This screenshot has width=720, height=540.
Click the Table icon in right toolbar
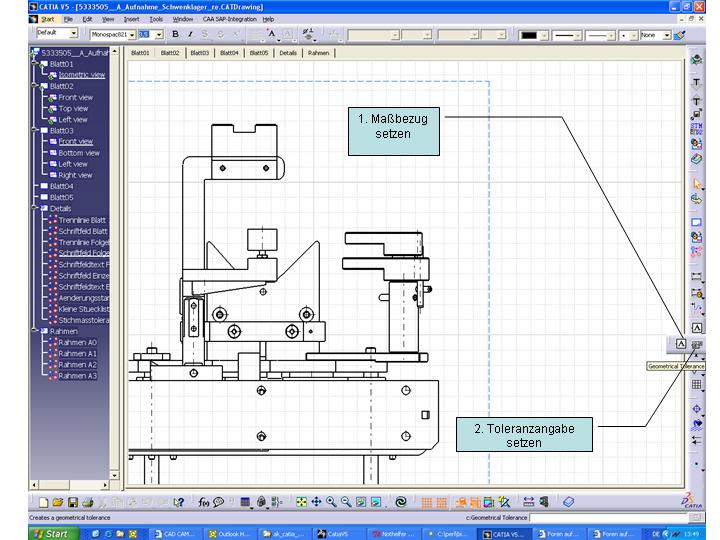[697, 385]
